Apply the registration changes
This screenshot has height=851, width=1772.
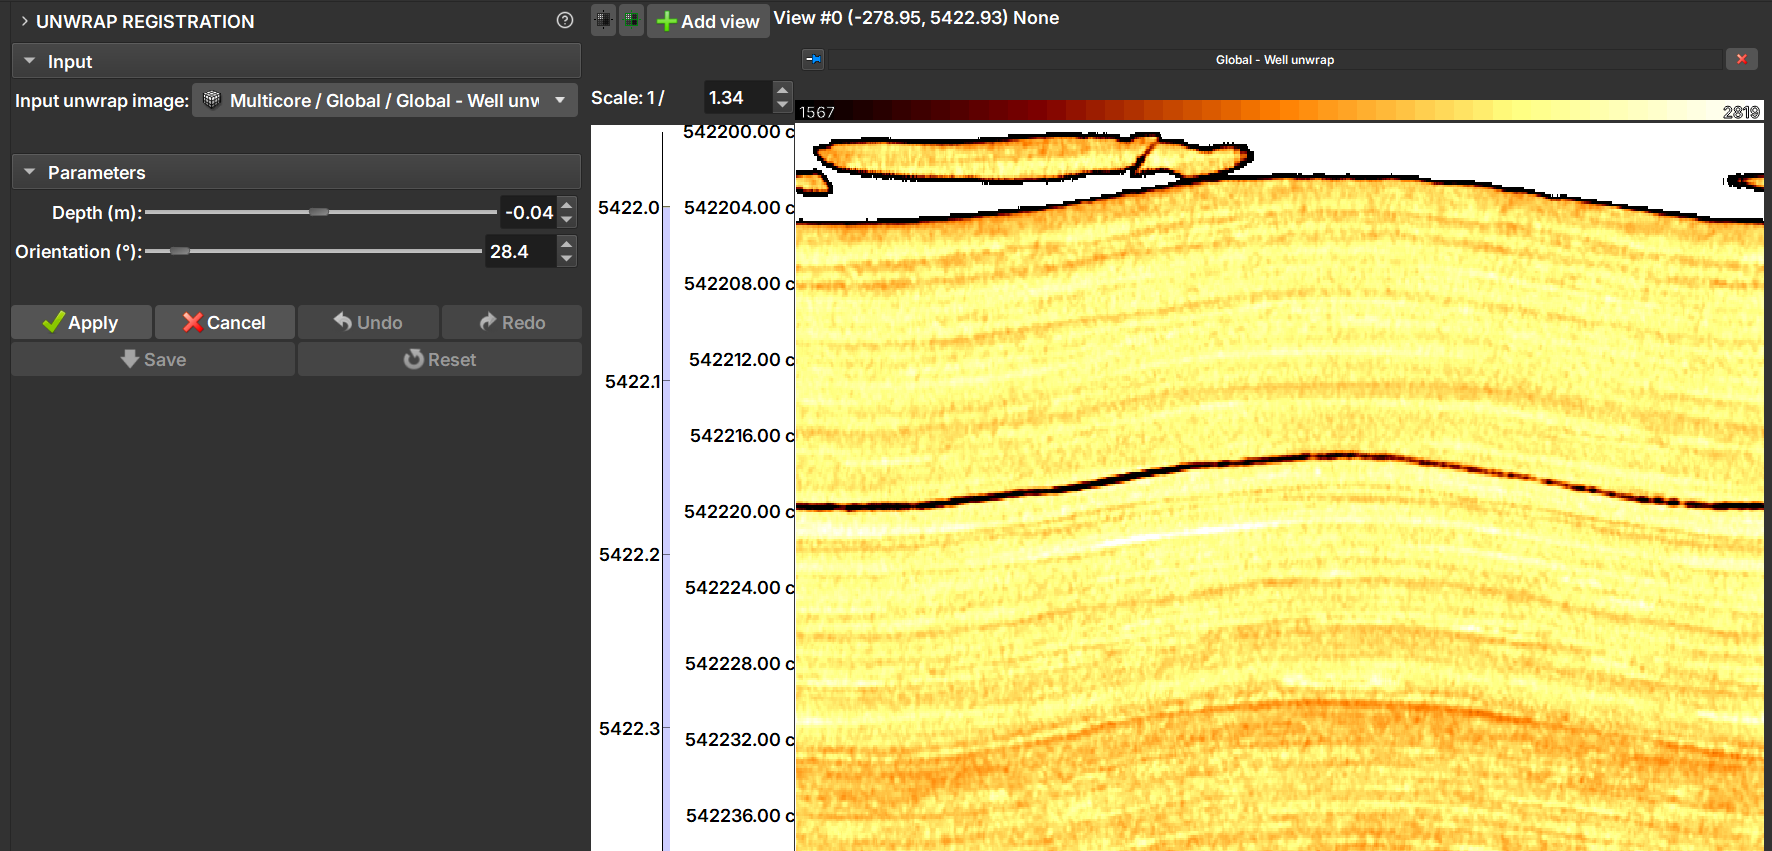(x=81, y=322)
